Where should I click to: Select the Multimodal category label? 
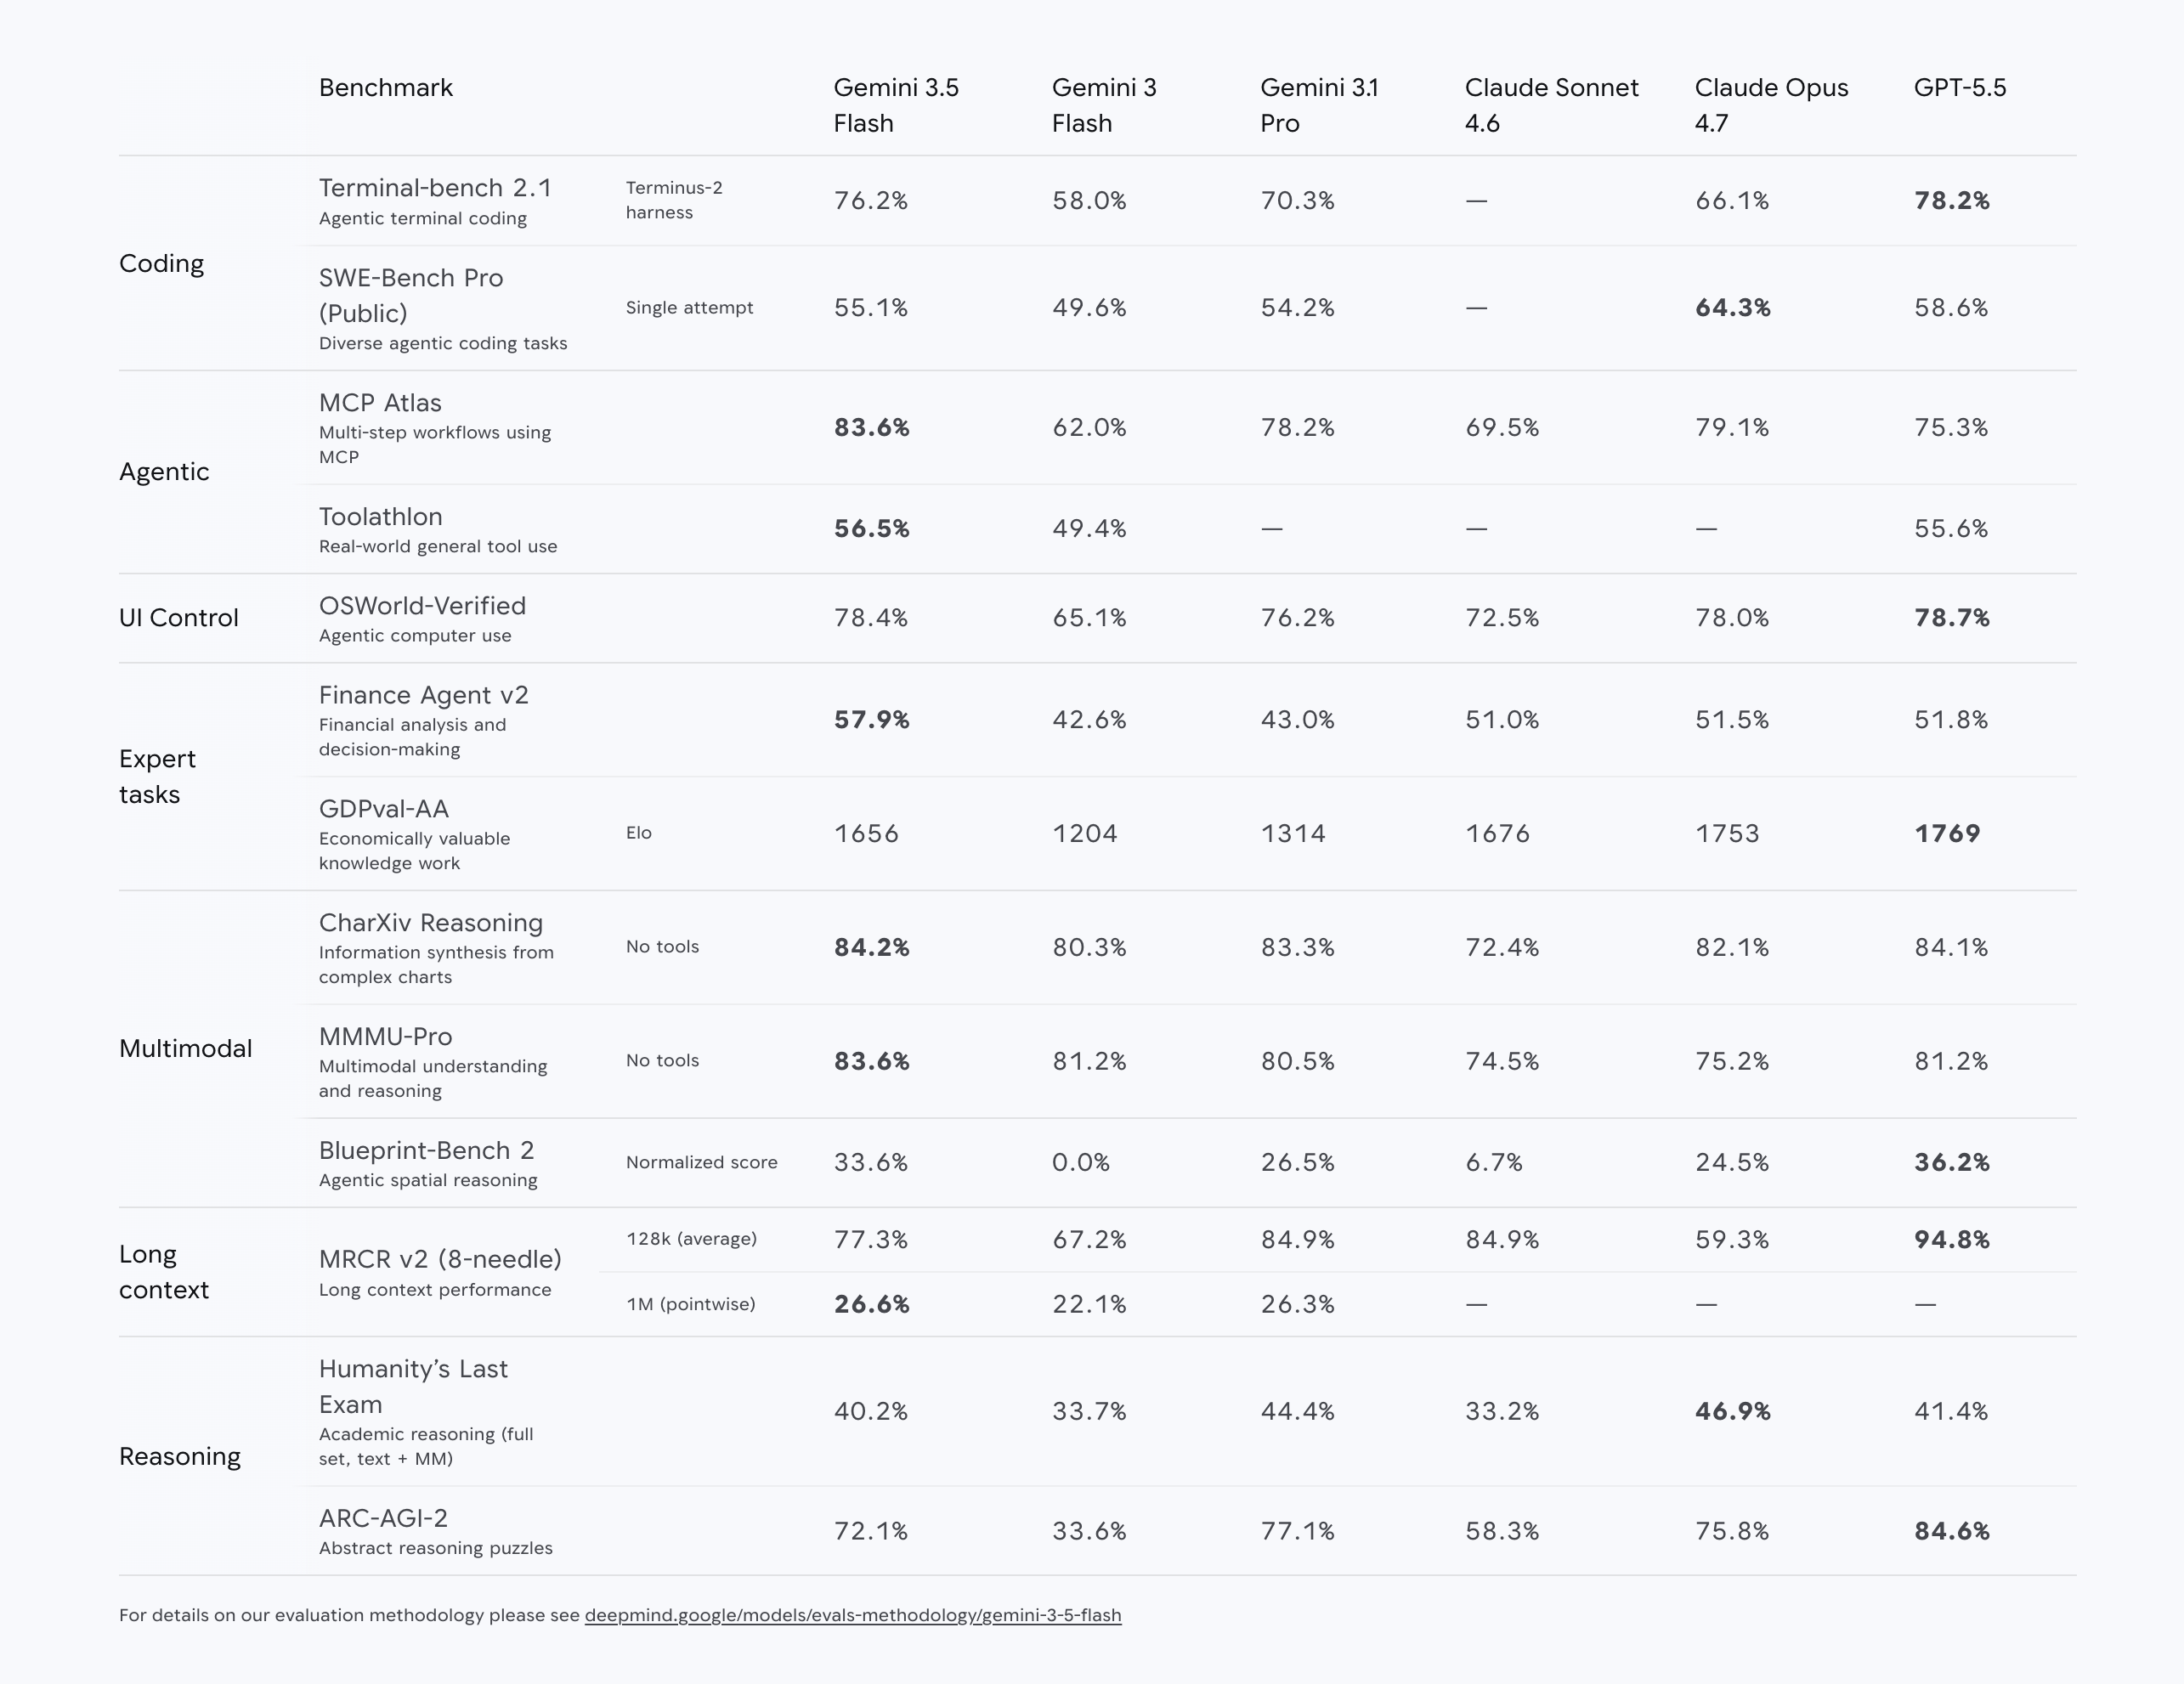tap(186, 1048)
